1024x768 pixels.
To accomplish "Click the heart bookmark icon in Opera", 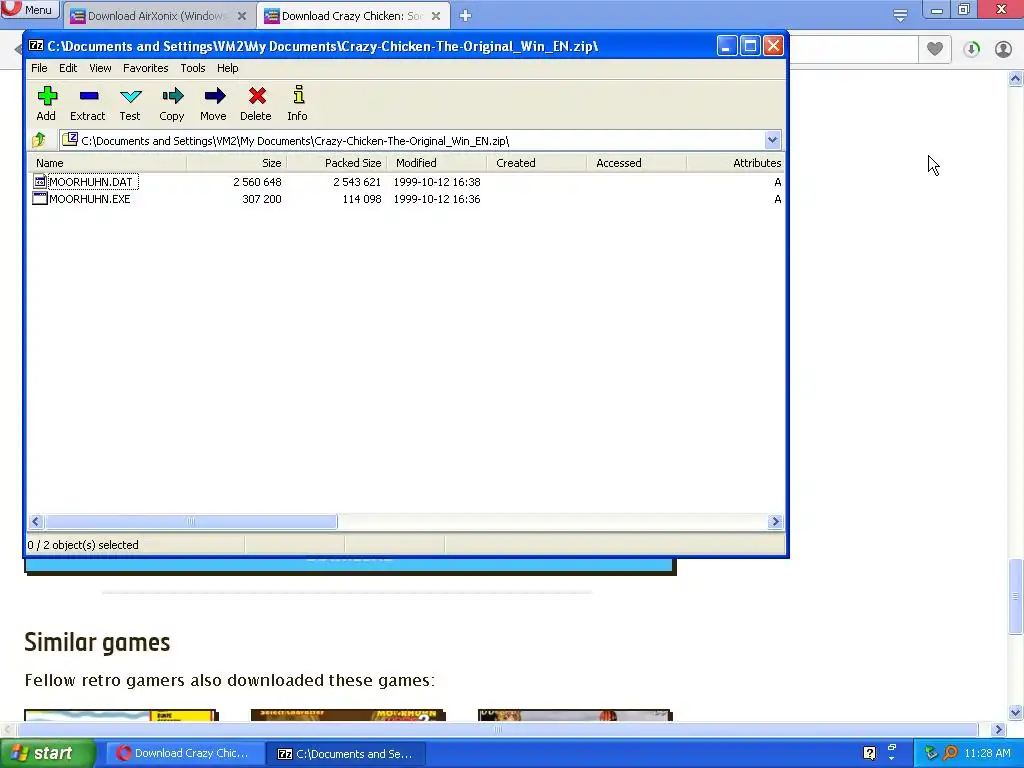I will (x=935, y=49).
